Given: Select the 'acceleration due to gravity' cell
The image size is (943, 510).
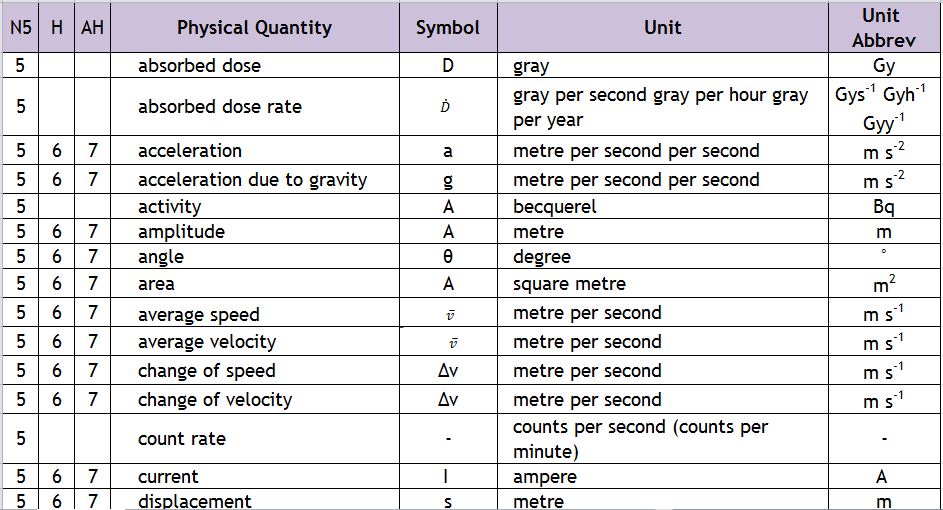Looking at the screenshot, I should tap(254, 179).
